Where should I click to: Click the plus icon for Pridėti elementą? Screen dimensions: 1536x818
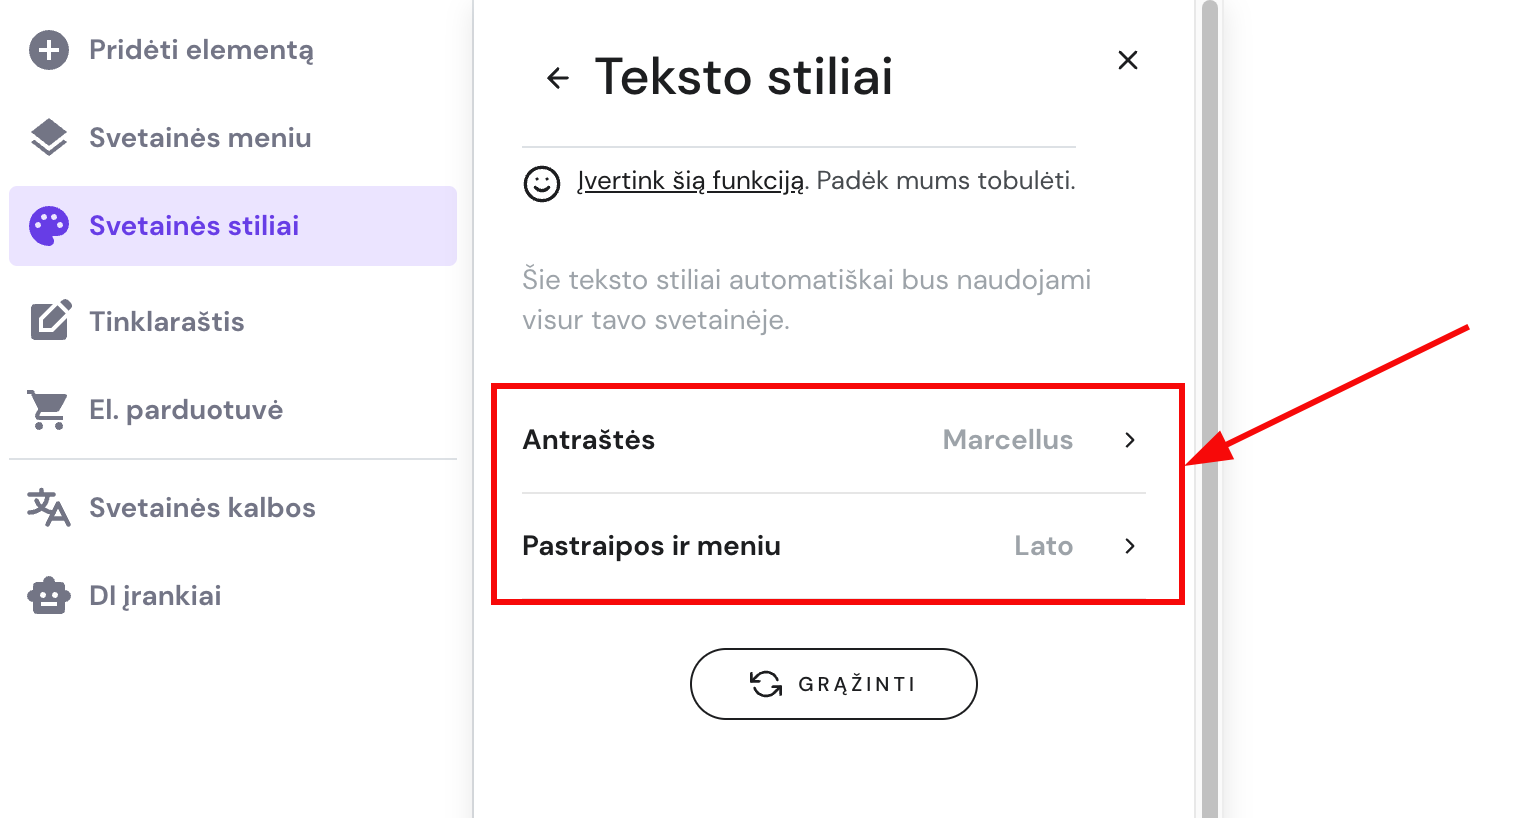tap(49, 50)
